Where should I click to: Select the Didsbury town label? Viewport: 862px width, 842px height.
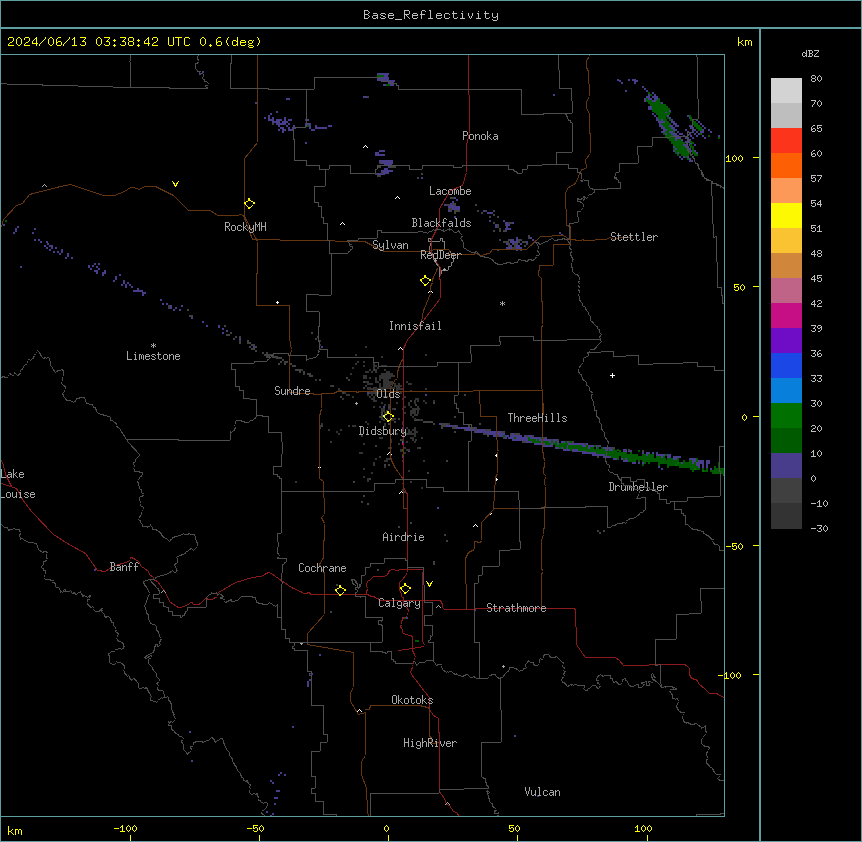tap(383, 431)
